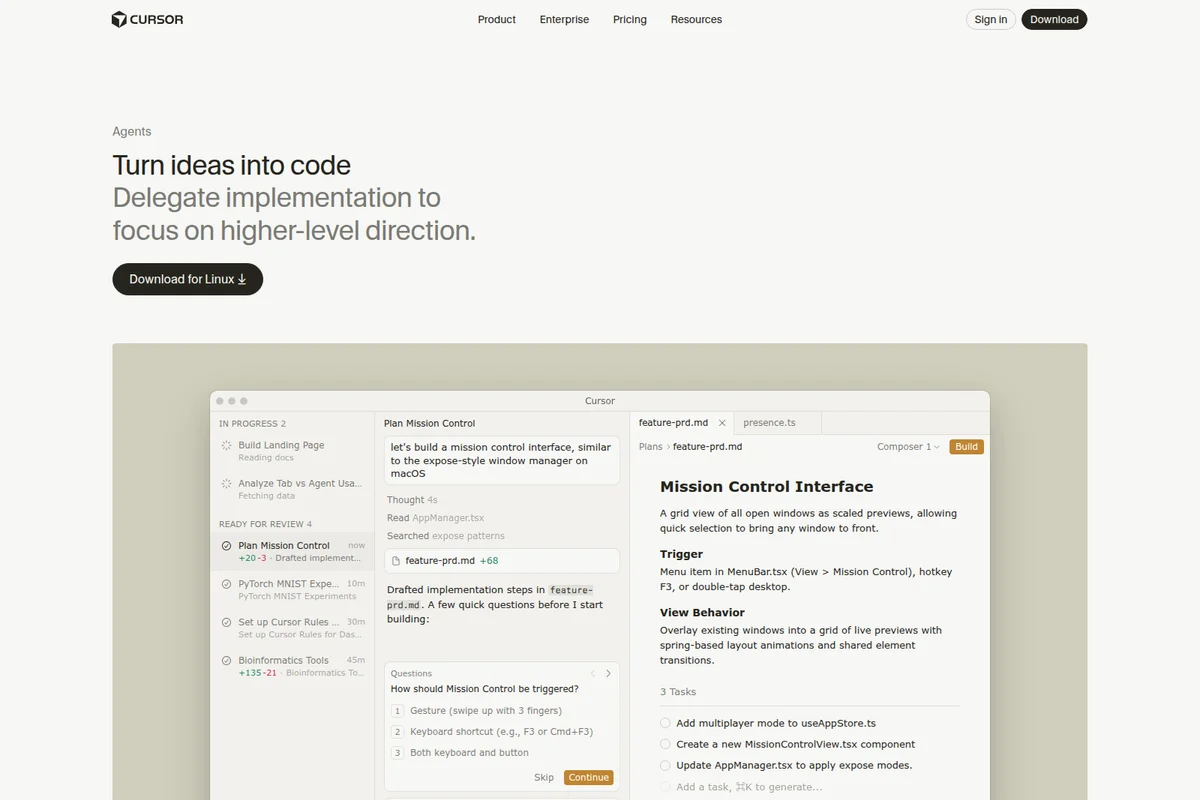Click the checkmark icon beside Set up Cursor Rules
The width and height of the screenshot is (1200, 800).
pos(225,622)
